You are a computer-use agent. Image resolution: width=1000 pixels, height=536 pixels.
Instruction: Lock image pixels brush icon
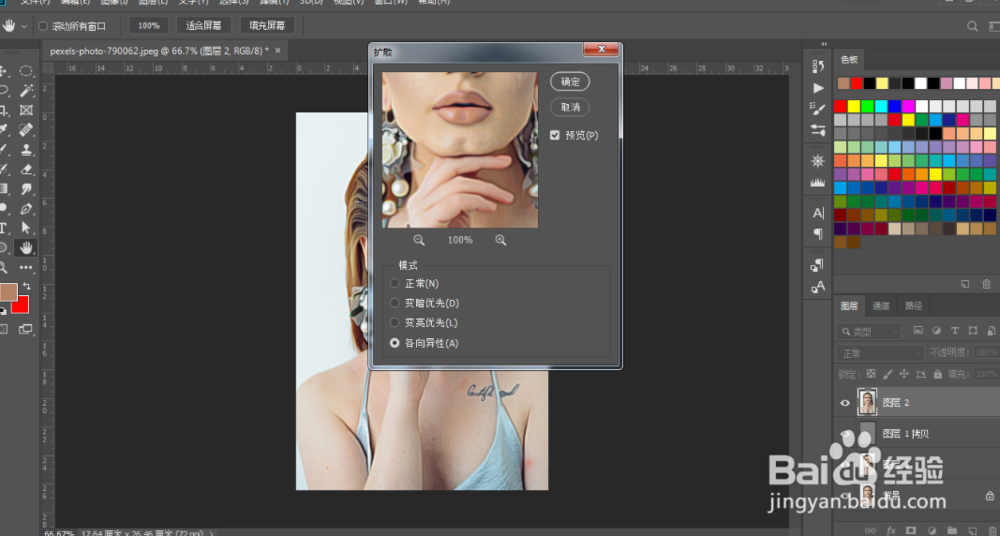(x=888, y=374)
